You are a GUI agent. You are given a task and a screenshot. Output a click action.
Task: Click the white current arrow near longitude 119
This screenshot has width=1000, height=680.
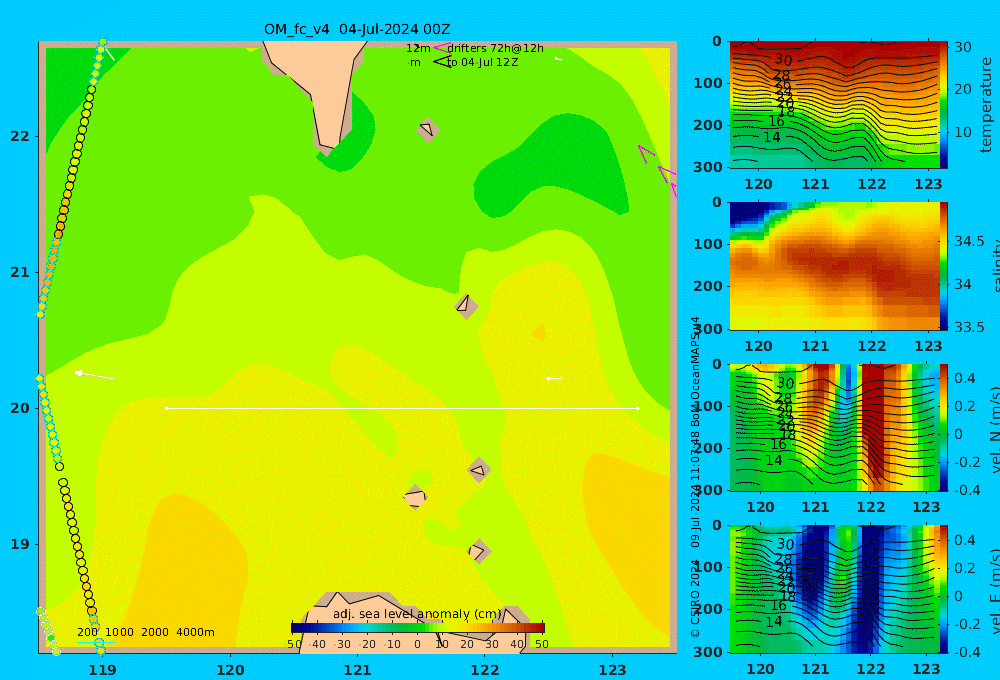pos(94,375)
